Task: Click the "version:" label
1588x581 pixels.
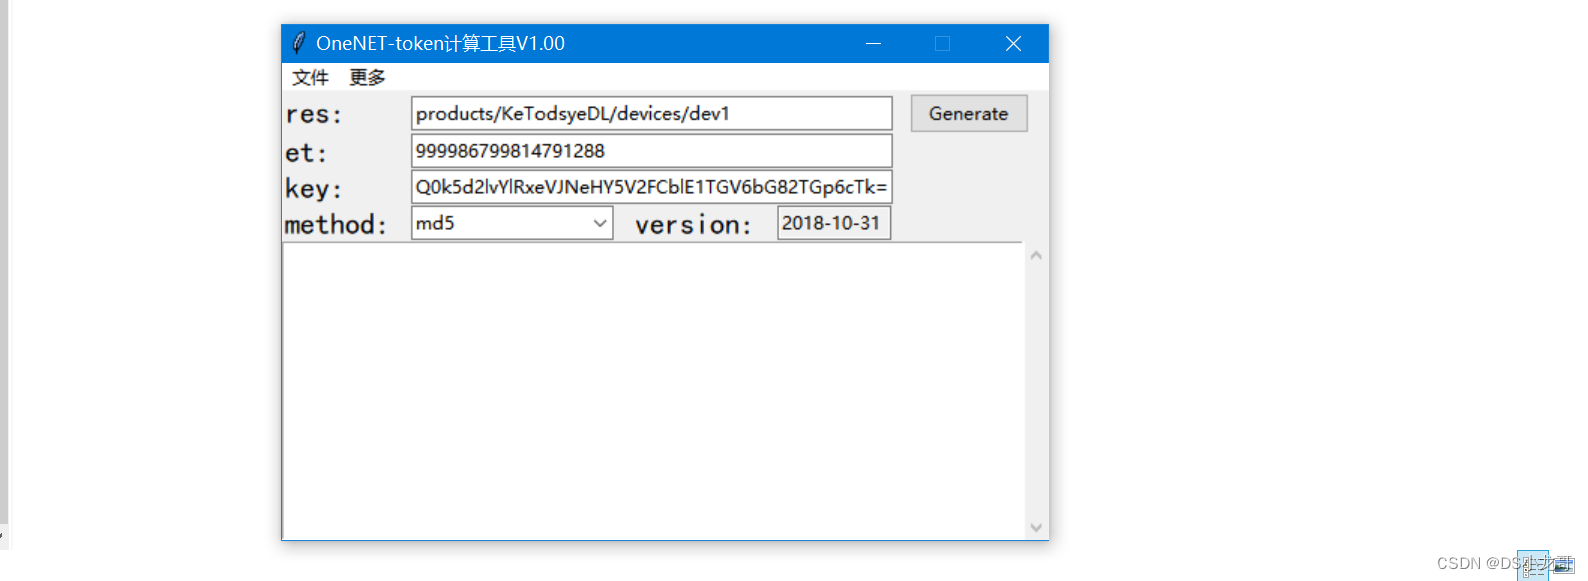Action: 694,225
